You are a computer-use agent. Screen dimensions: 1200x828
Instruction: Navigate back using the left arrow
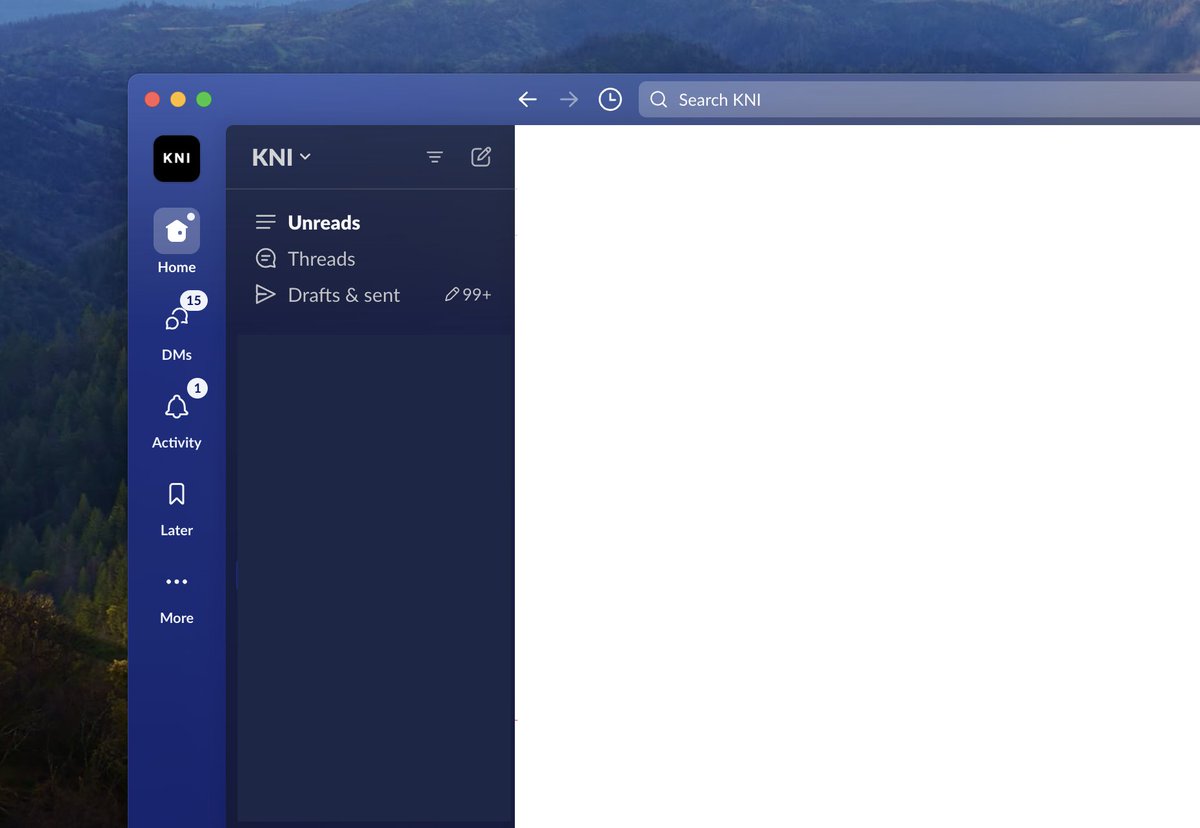tap(527, 99)
